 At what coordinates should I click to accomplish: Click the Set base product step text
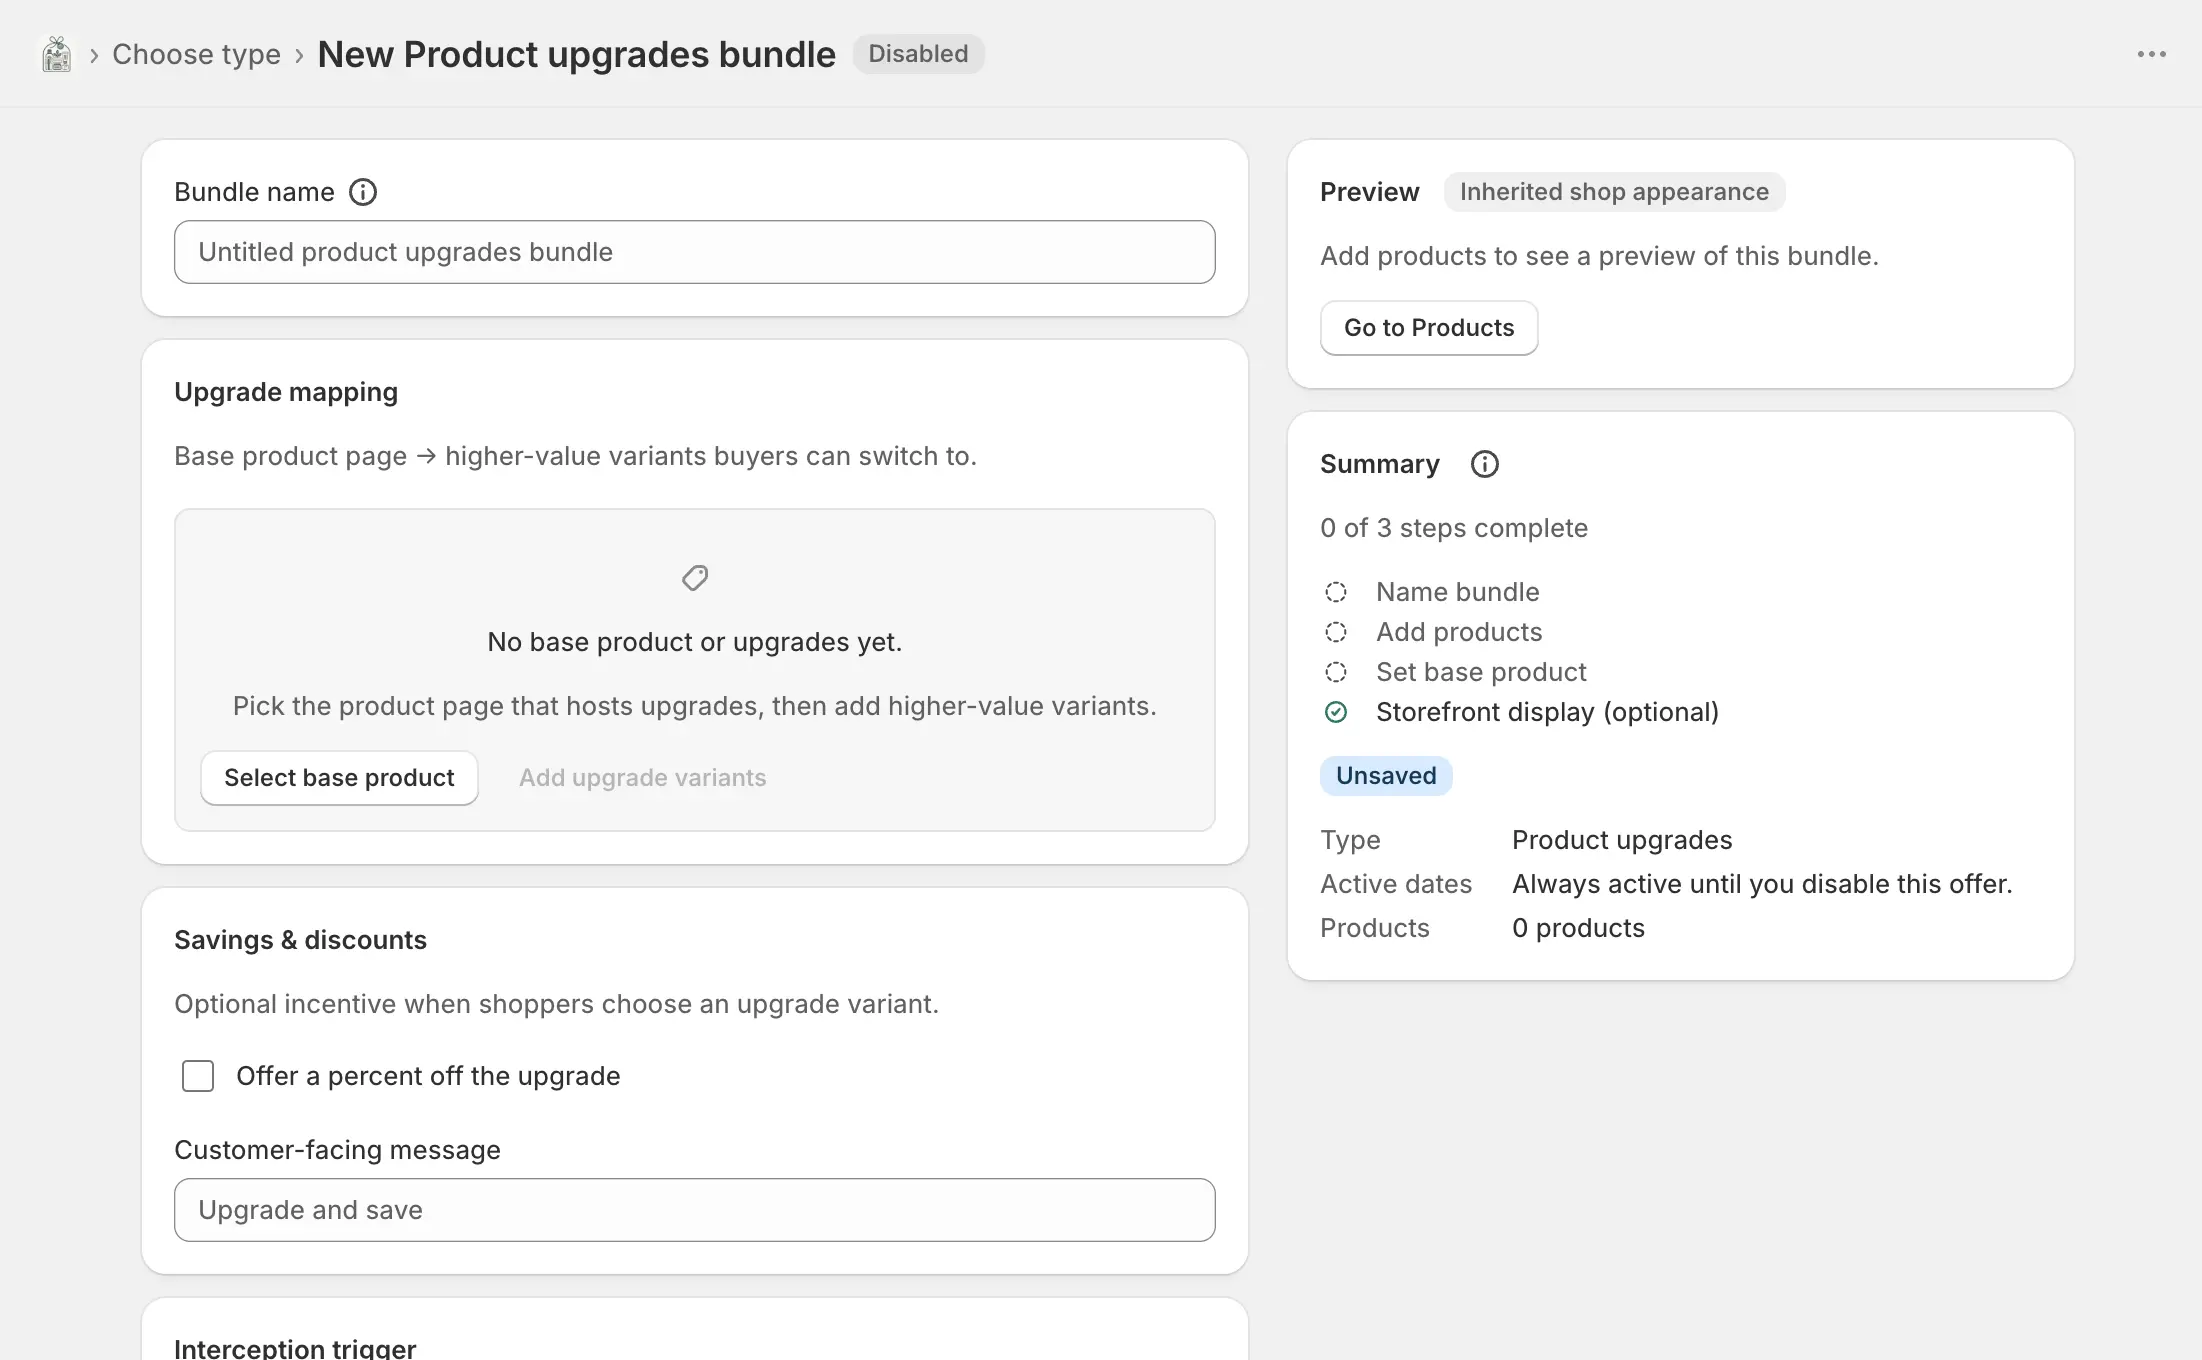click(x=1481, y=672)
